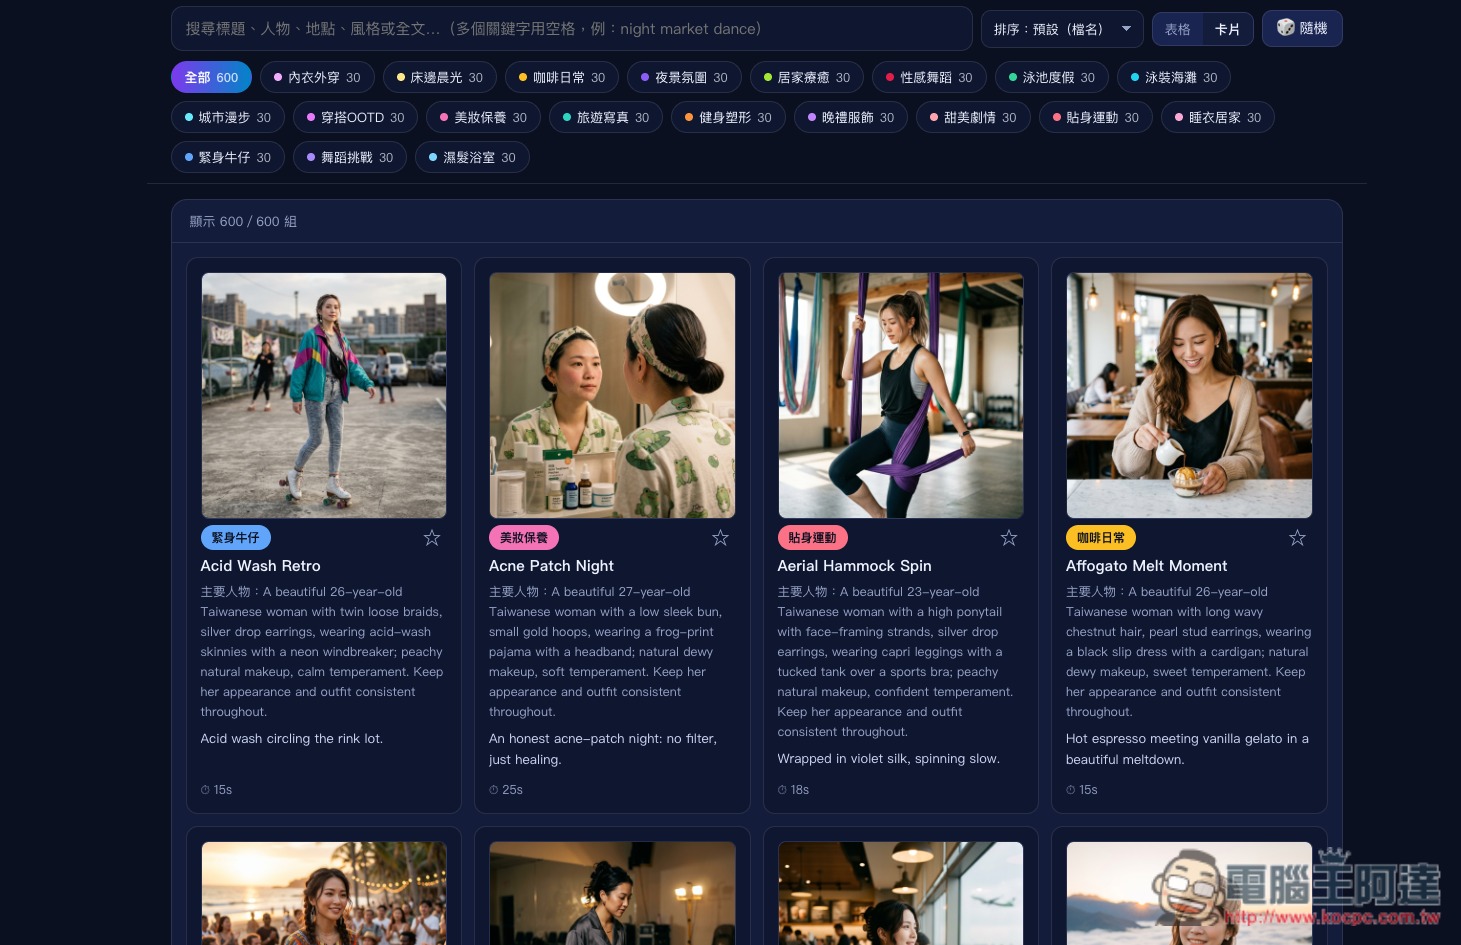
Task: Filter by 緊身牛仔 chip
Action: coord(228,158)
